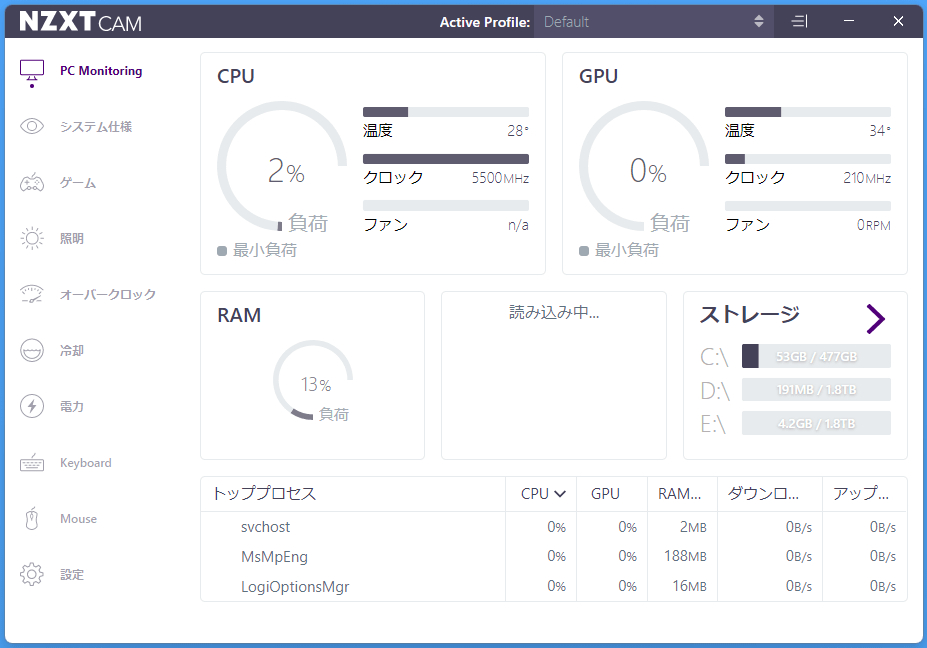Screen dimensions: 927x648
Task: Open the 照明 lighting sun icon
Action: [32, 239]
